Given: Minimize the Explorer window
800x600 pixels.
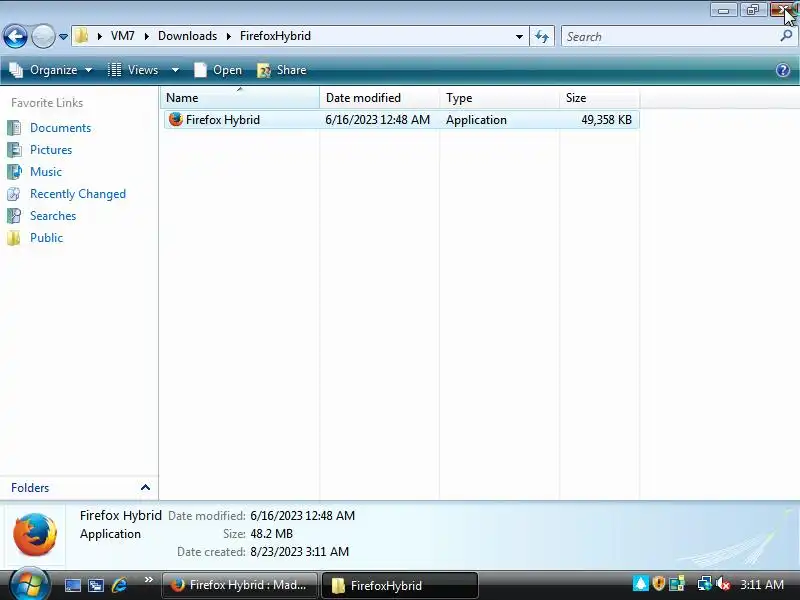Looking at the screenshot, I should [723, 10].
